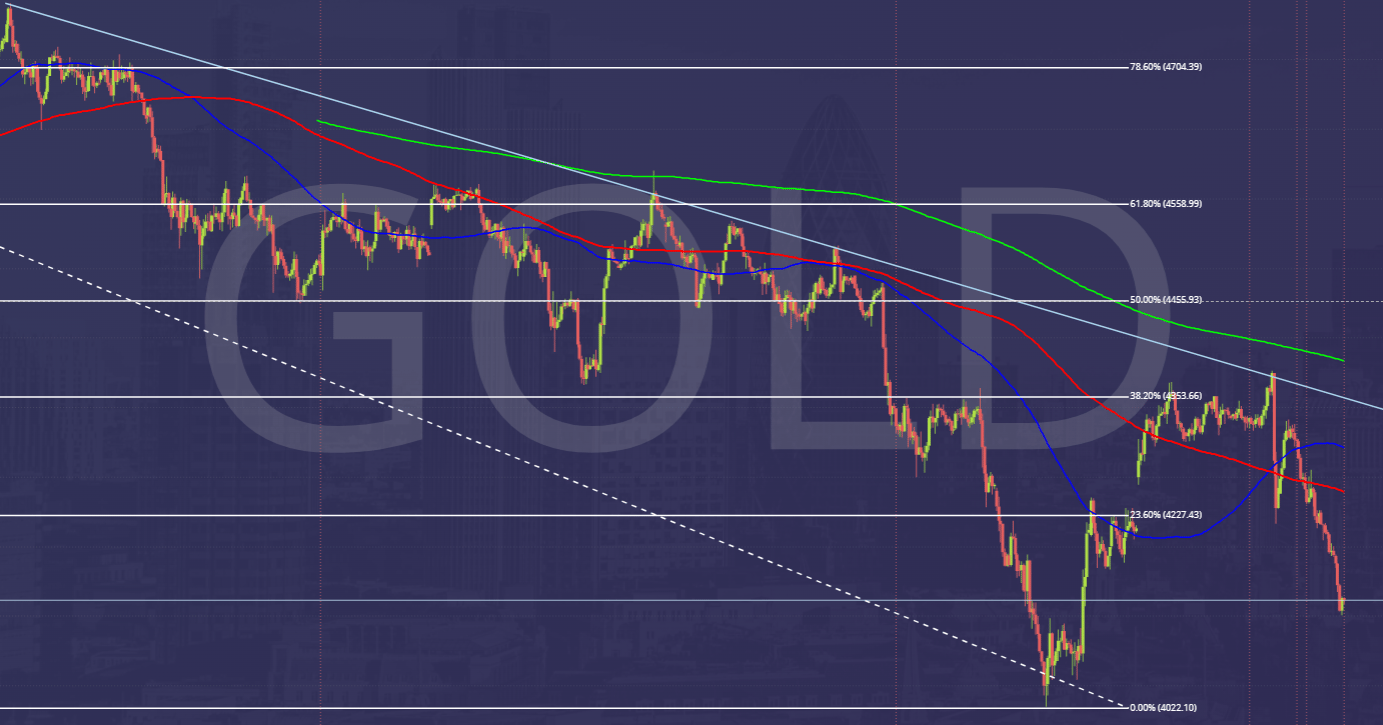Click the green moving average line
The width and height of the screenshot is (1383, 725).
(x=800, y=188)
